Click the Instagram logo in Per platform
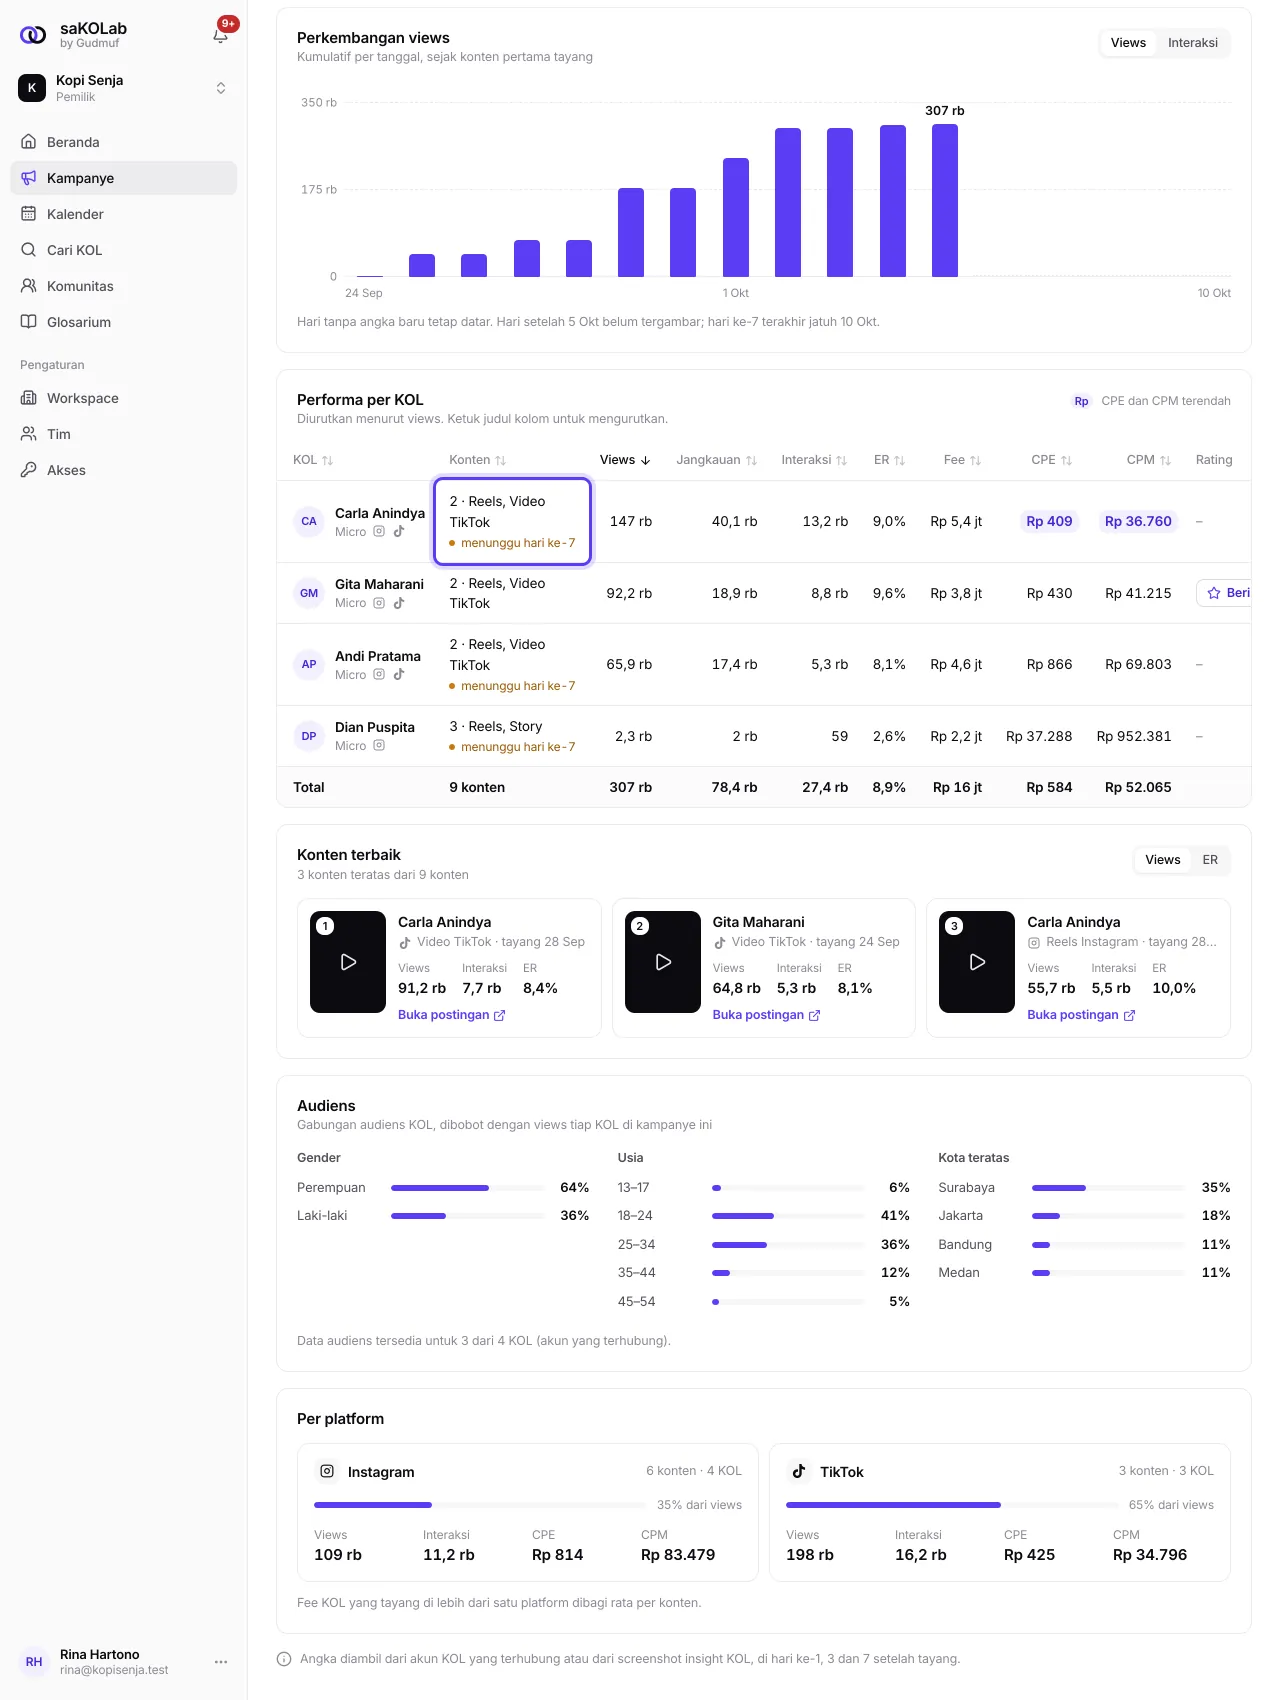 [327, 1471]
